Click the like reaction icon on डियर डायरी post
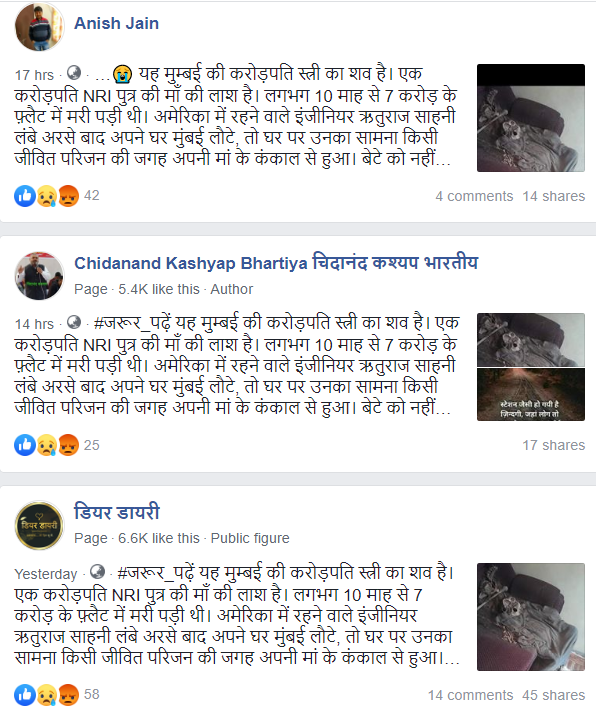596x718 pixels. pos(25,695)
